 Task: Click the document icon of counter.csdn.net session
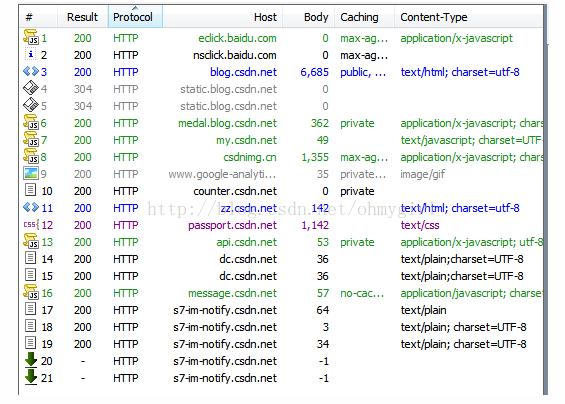31,190
